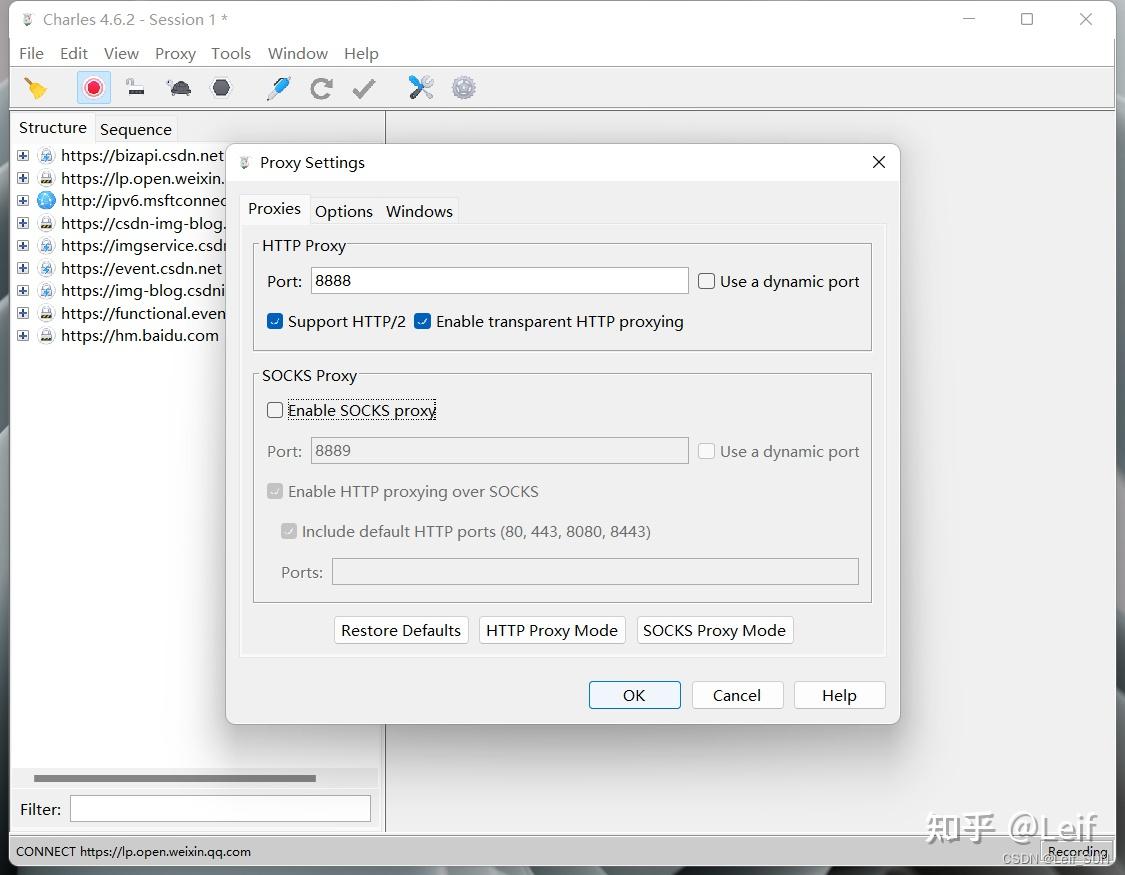This screenshot has height=875, width=1125.
Task: Expand the event.csdn.net tree node
Action: (23, 268)
